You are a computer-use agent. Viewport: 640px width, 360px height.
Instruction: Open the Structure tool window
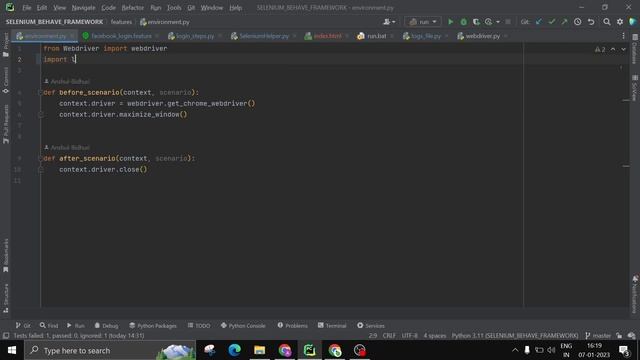pyautogui.click(x=6, y=298)
